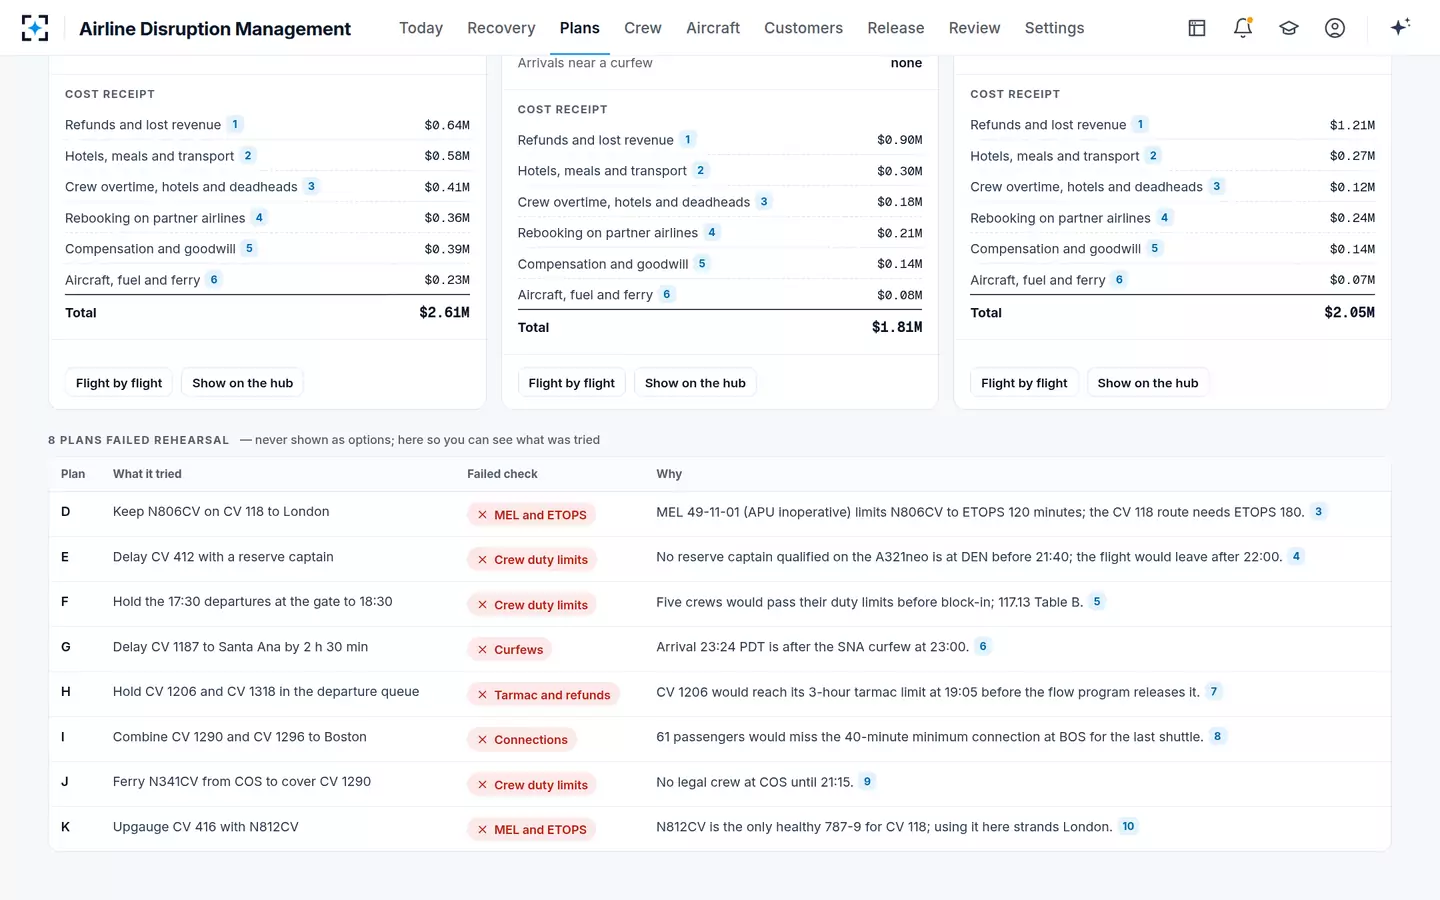Click the MEL and ETOPS chip for plan K
The height and width of the screenshot is (900, 1440).
click(531, 830)
